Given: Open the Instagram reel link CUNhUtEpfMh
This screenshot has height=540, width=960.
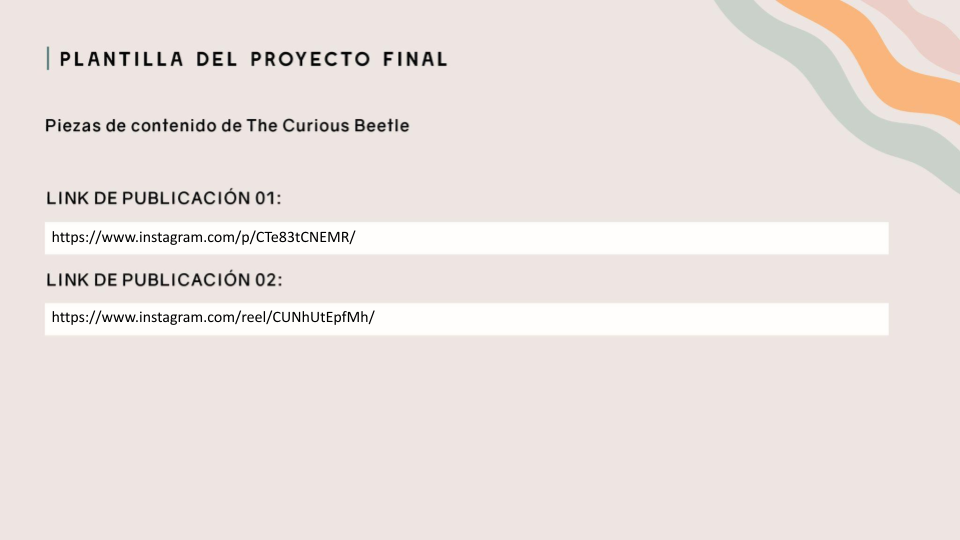Looking at the screenshot, I should 212,318.
